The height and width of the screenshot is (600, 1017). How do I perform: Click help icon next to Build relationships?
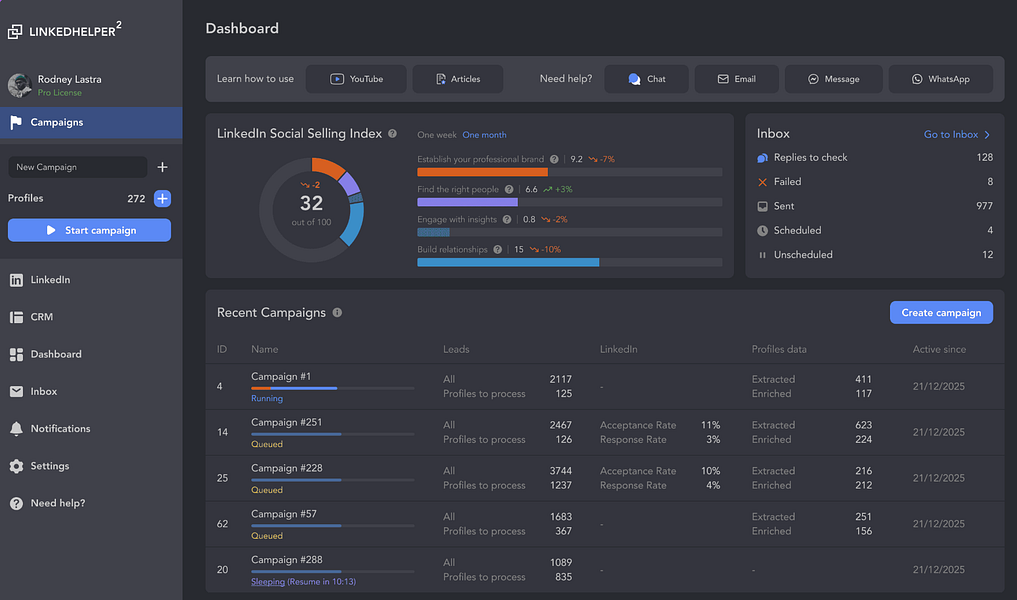(497, 250)
